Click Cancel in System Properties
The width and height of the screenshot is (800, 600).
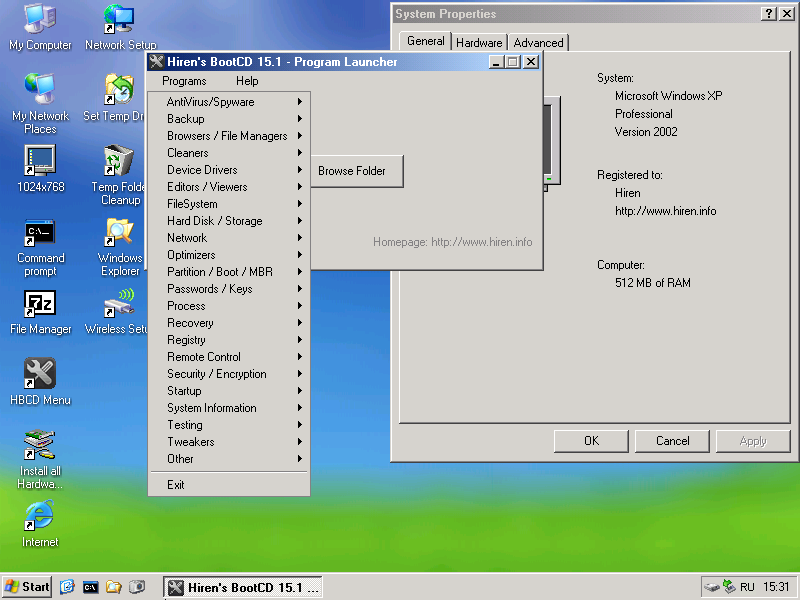coord(672,441)
